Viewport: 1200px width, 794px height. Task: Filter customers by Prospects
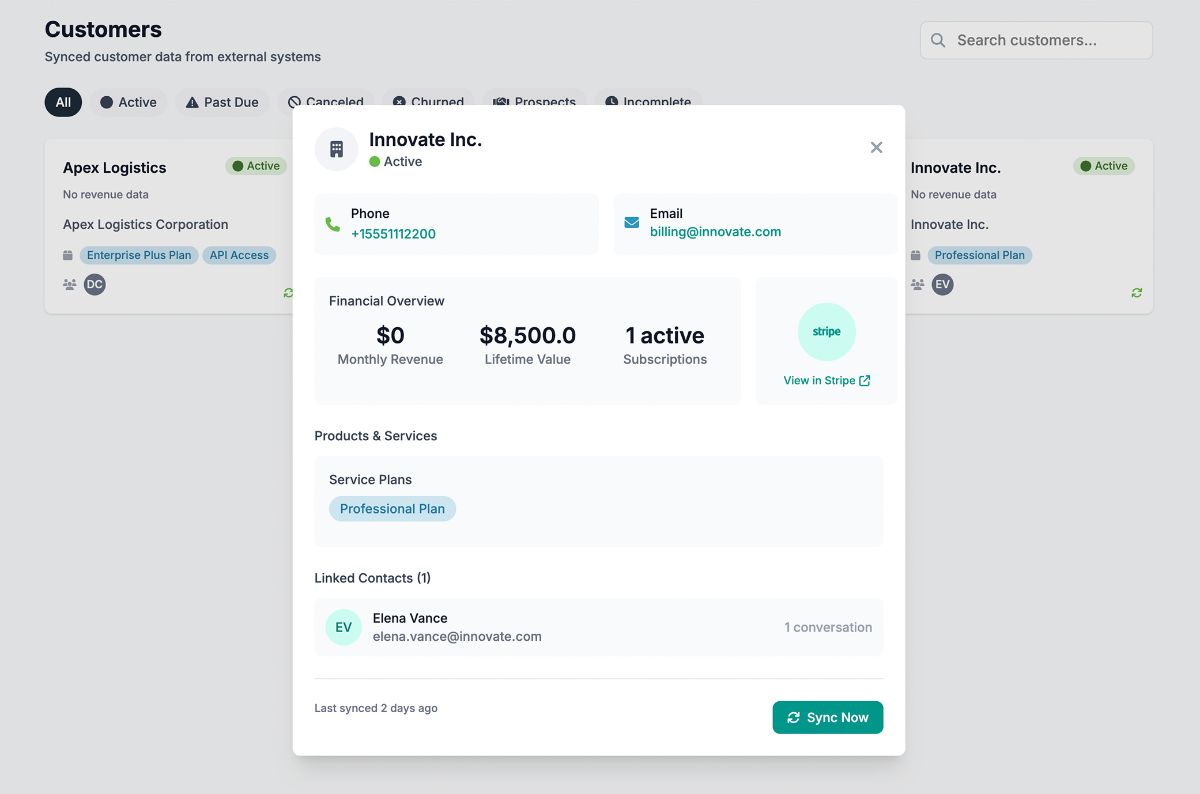534,101
